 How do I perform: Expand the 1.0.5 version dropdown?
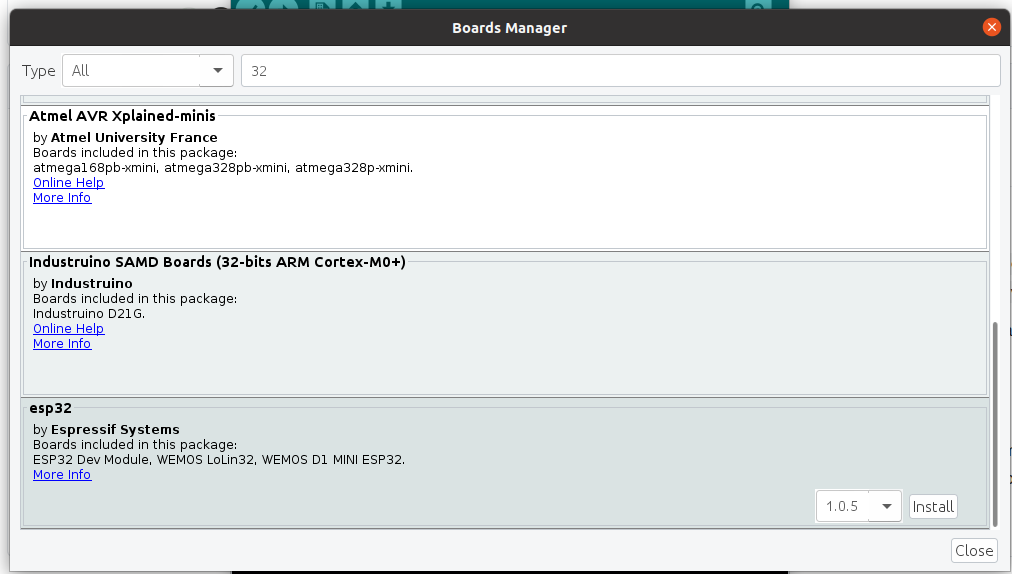[885, 507]
